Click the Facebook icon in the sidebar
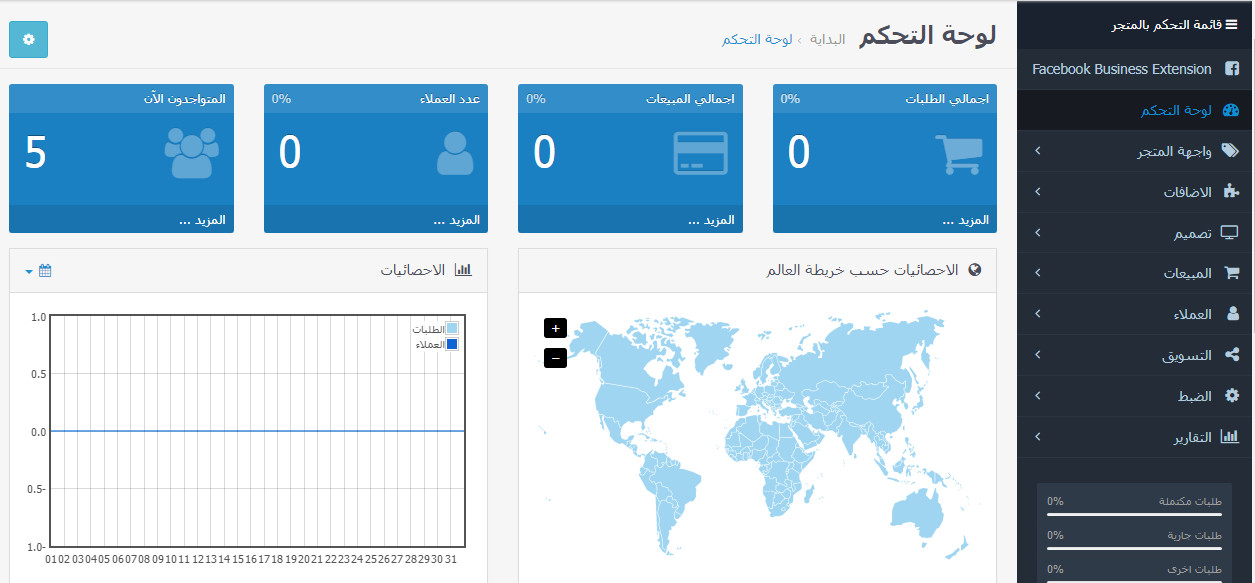The width and height of the screenshot is (1255, 583). tap(1231, 69)
